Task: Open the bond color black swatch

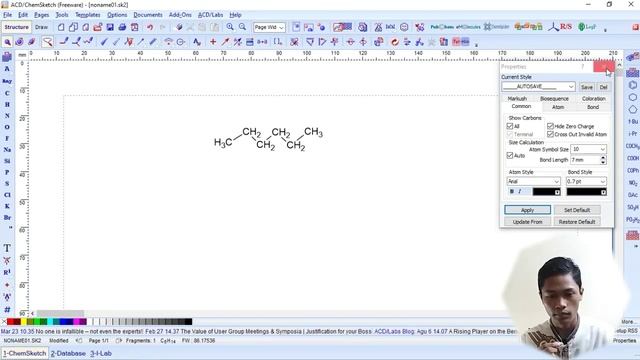Action: pyautogui.click(x=586, y=191)
